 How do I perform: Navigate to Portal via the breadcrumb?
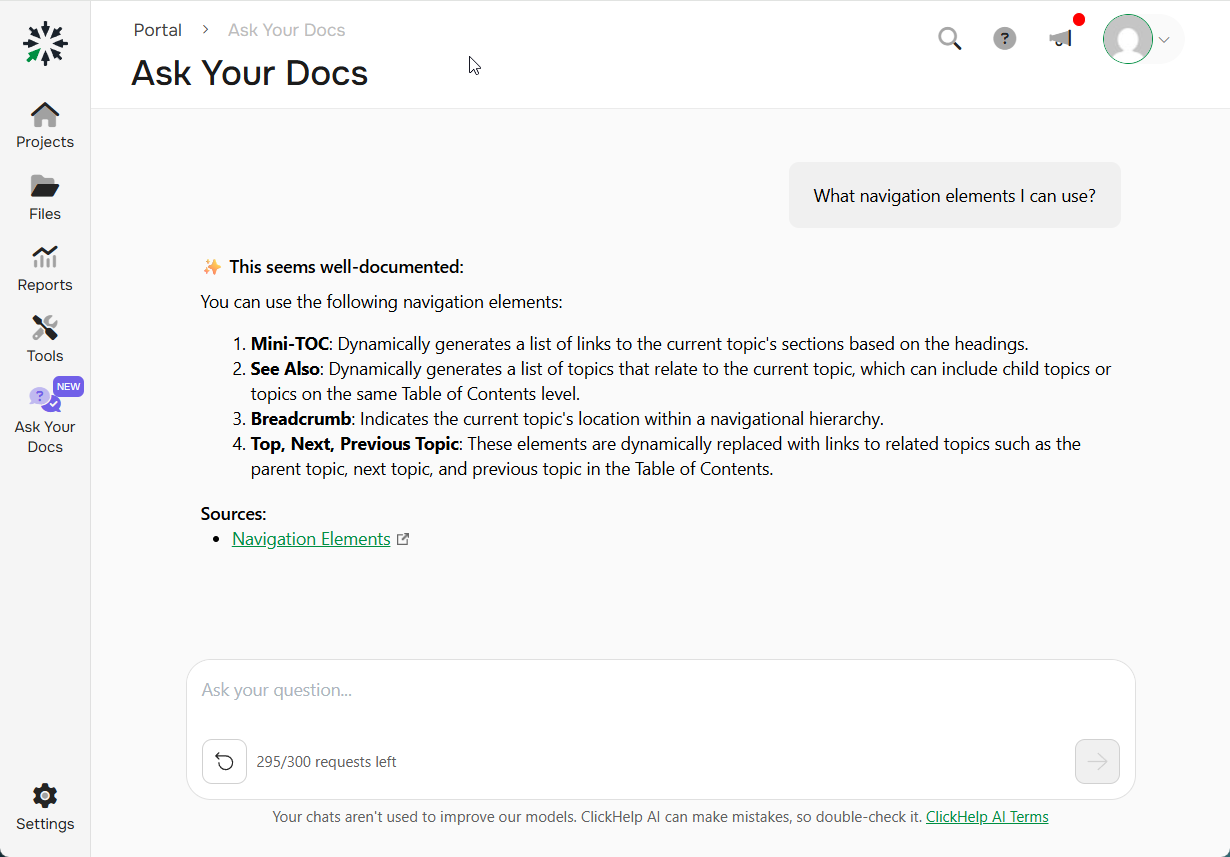coord(157,29)
